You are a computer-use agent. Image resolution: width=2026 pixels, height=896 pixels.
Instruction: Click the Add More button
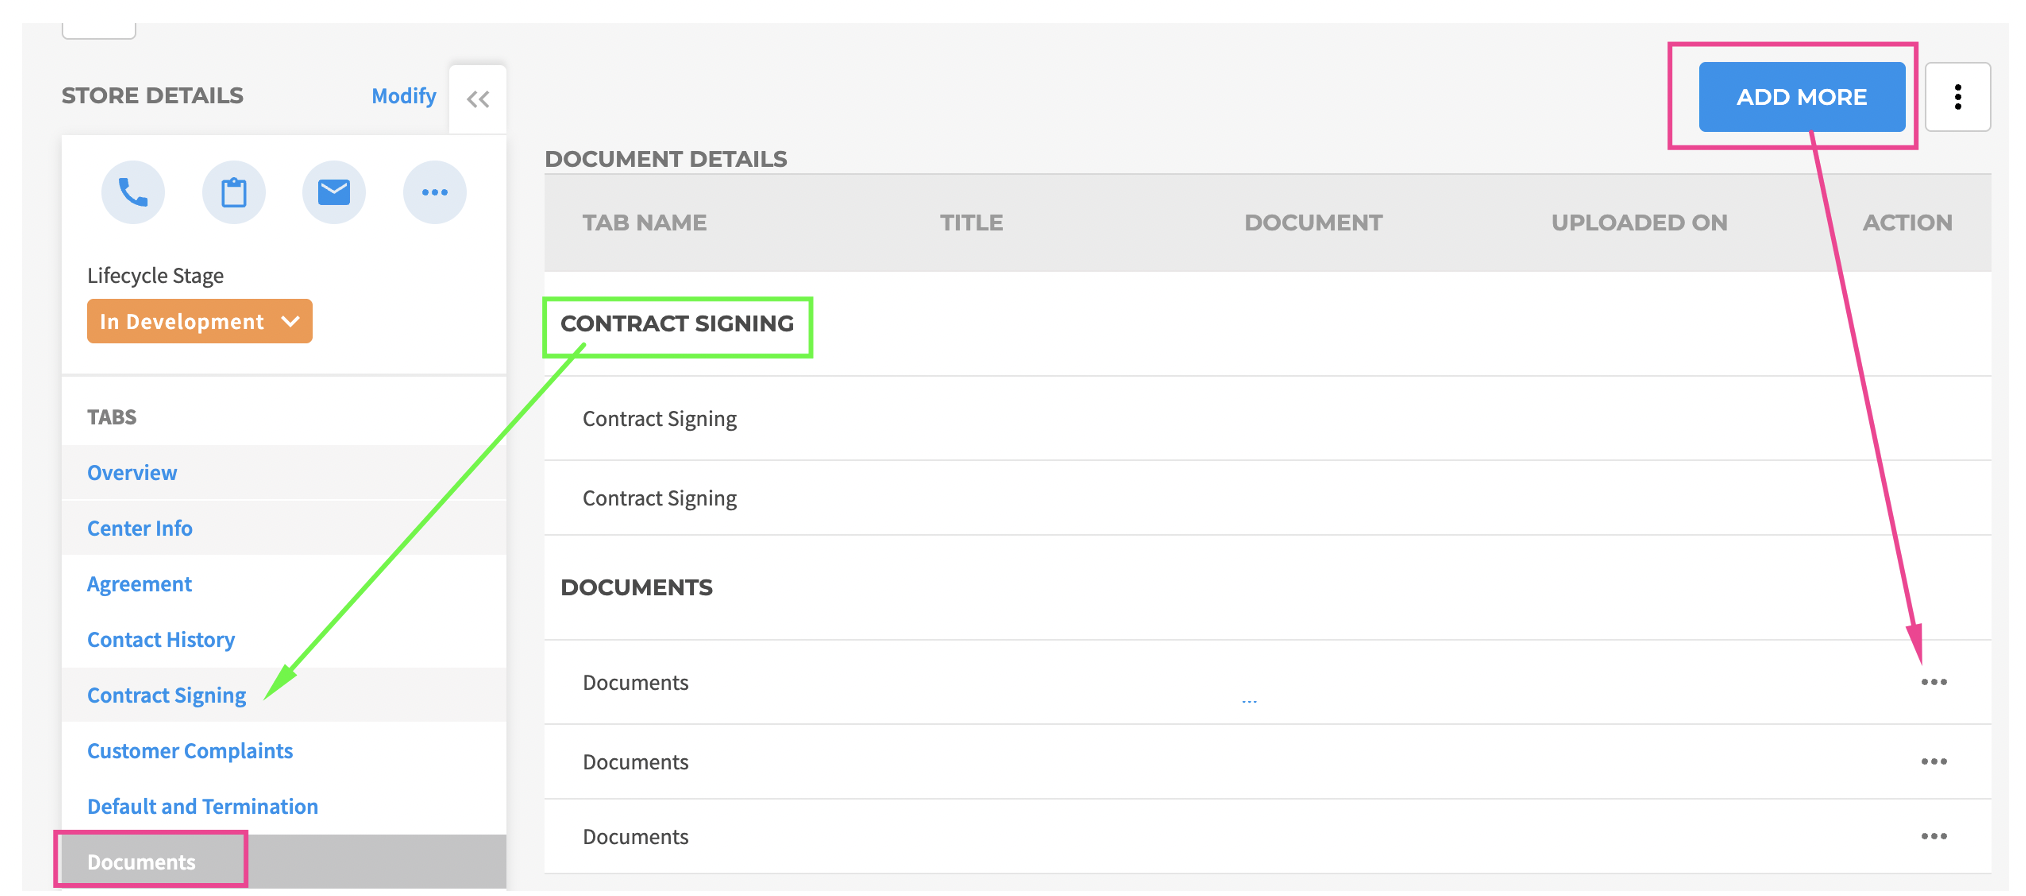1801,97
